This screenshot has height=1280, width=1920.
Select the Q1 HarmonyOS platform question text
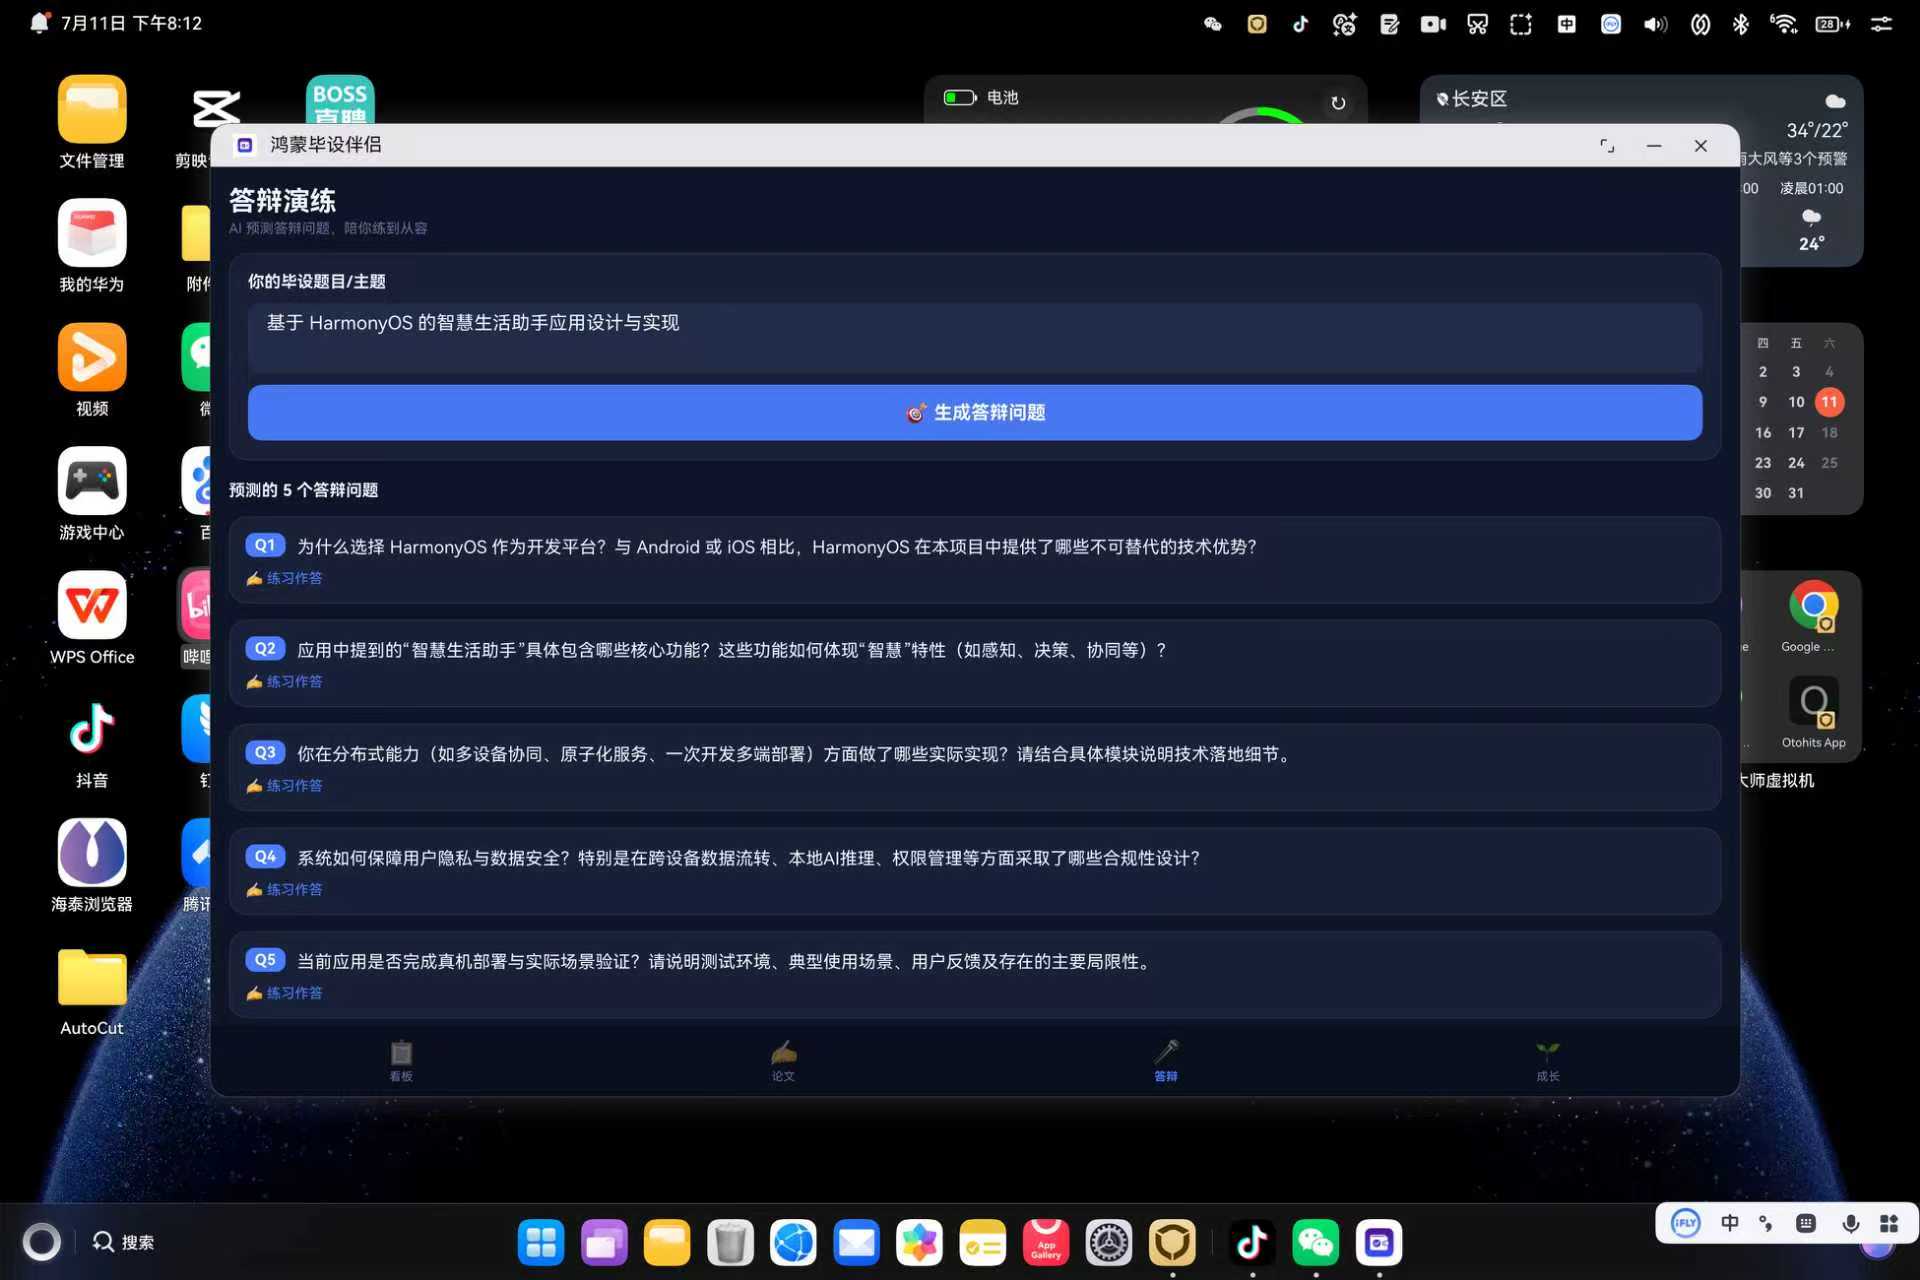(x=777, y=547)
